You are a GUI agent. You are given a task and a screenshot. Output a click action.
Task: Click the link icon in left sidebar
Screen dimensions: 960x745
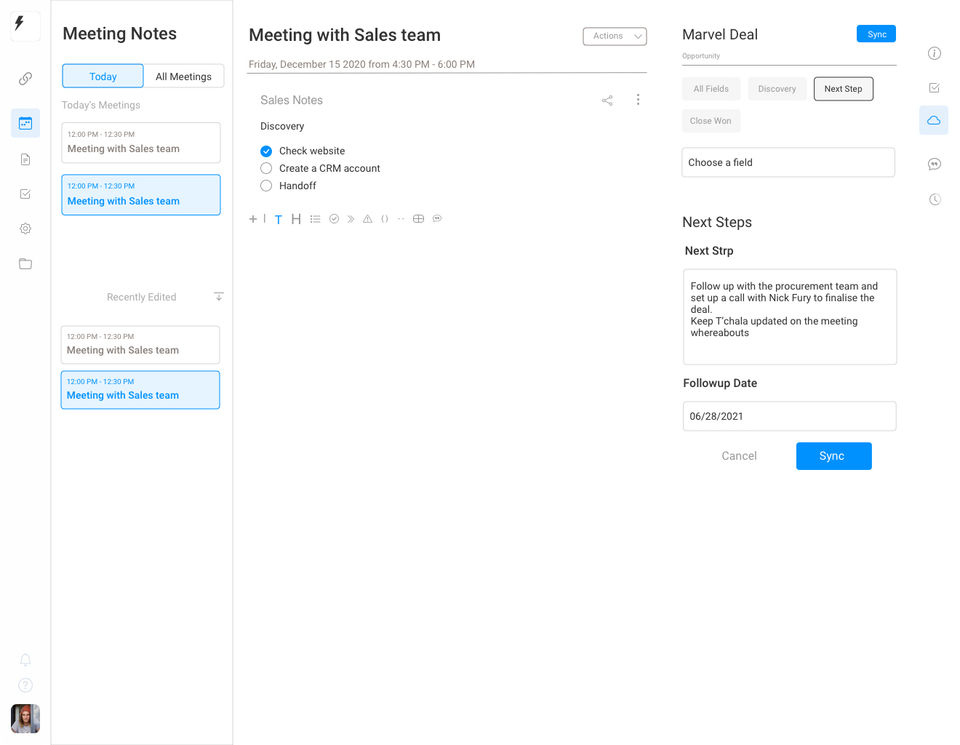click(x=25, y=78)
